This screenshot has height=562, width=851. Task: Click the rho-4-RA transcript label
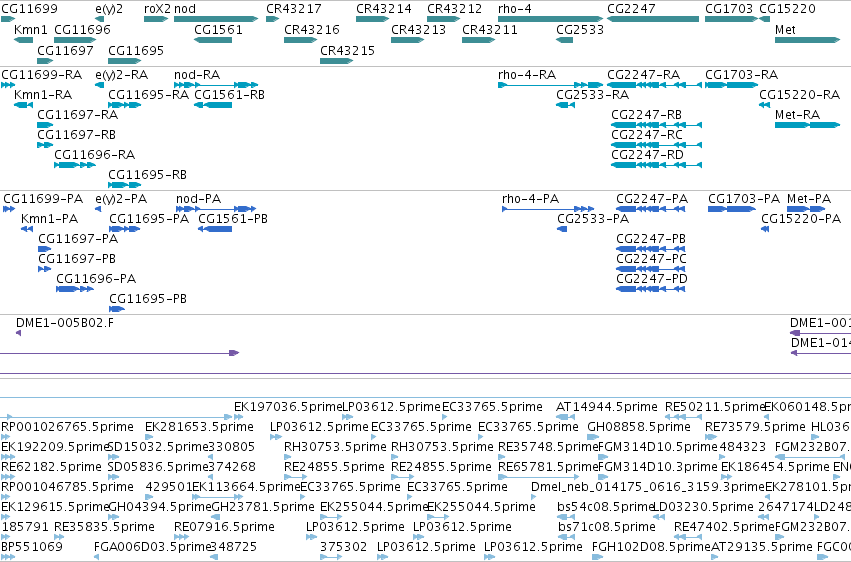point(527,74)
